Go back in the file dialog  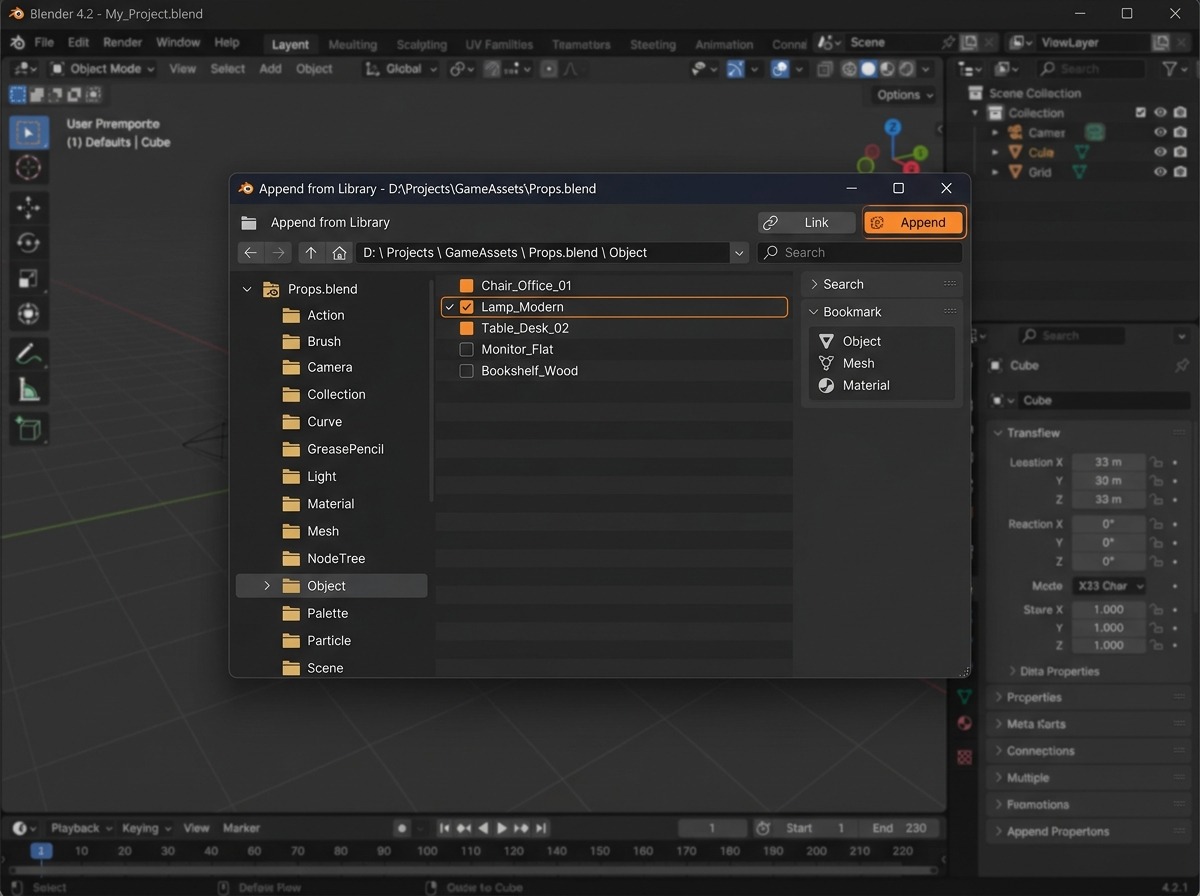coord(251,253)
